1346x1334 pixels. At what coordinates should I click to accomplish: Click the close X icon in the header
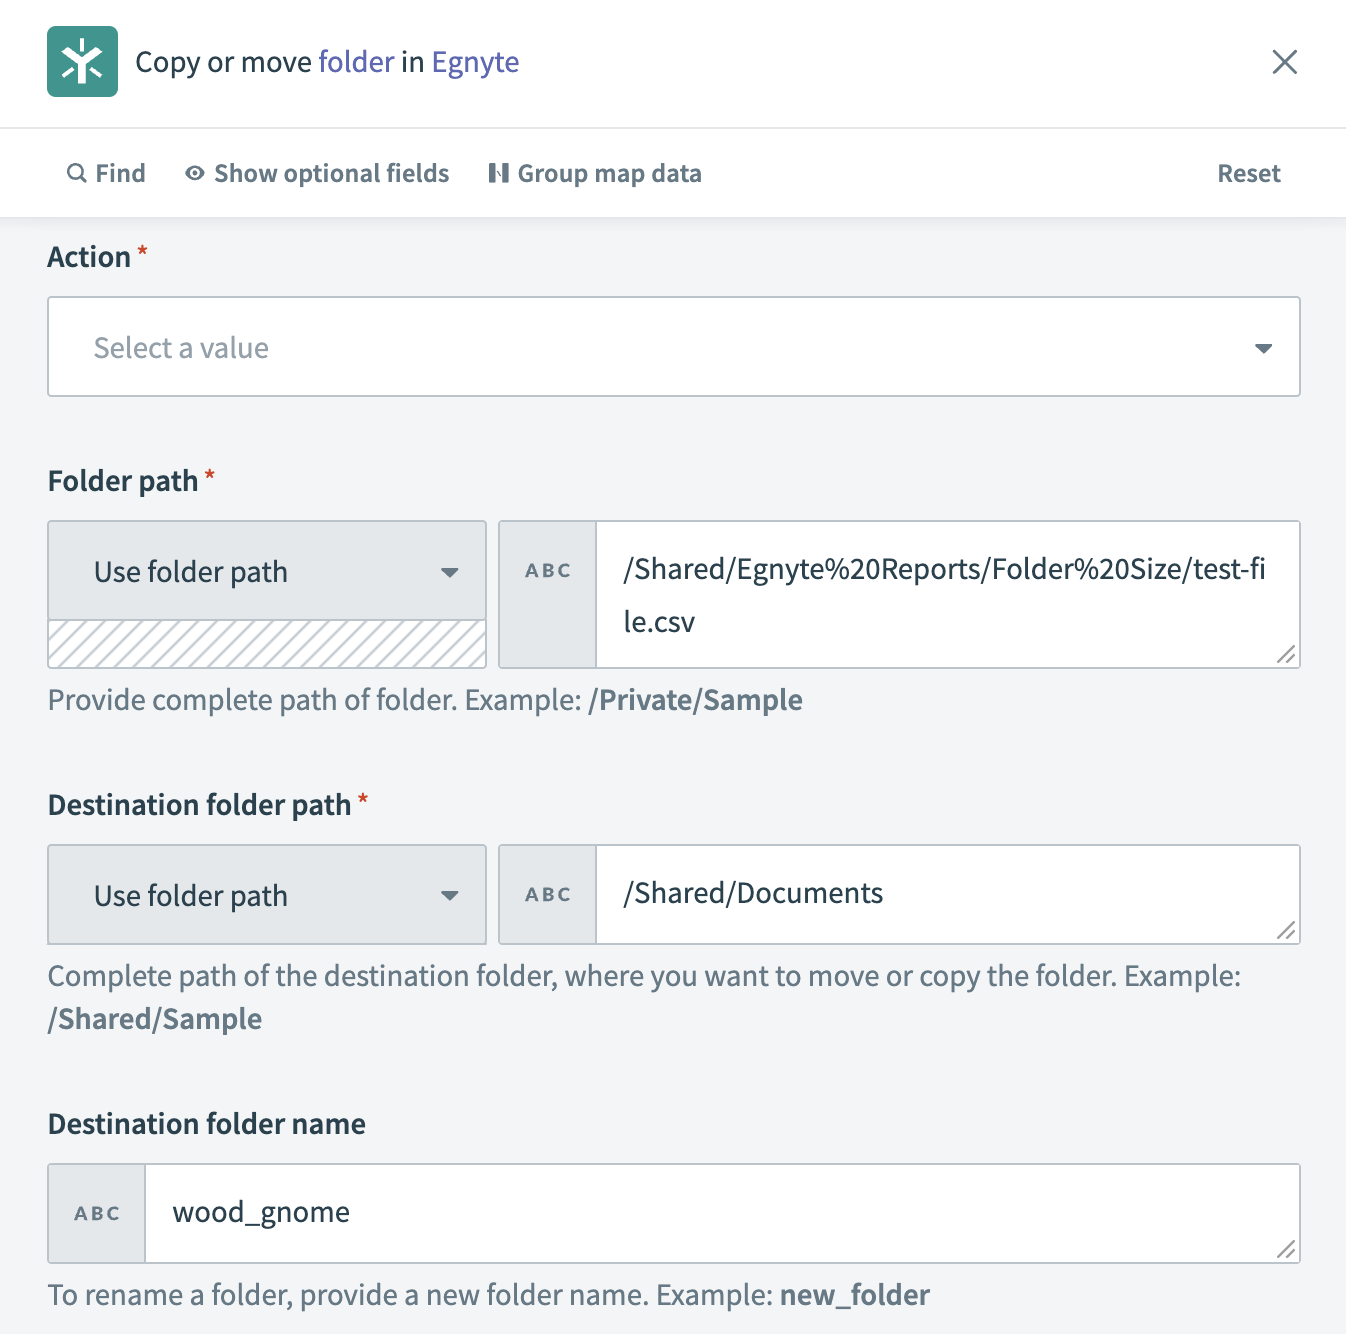1284,62
